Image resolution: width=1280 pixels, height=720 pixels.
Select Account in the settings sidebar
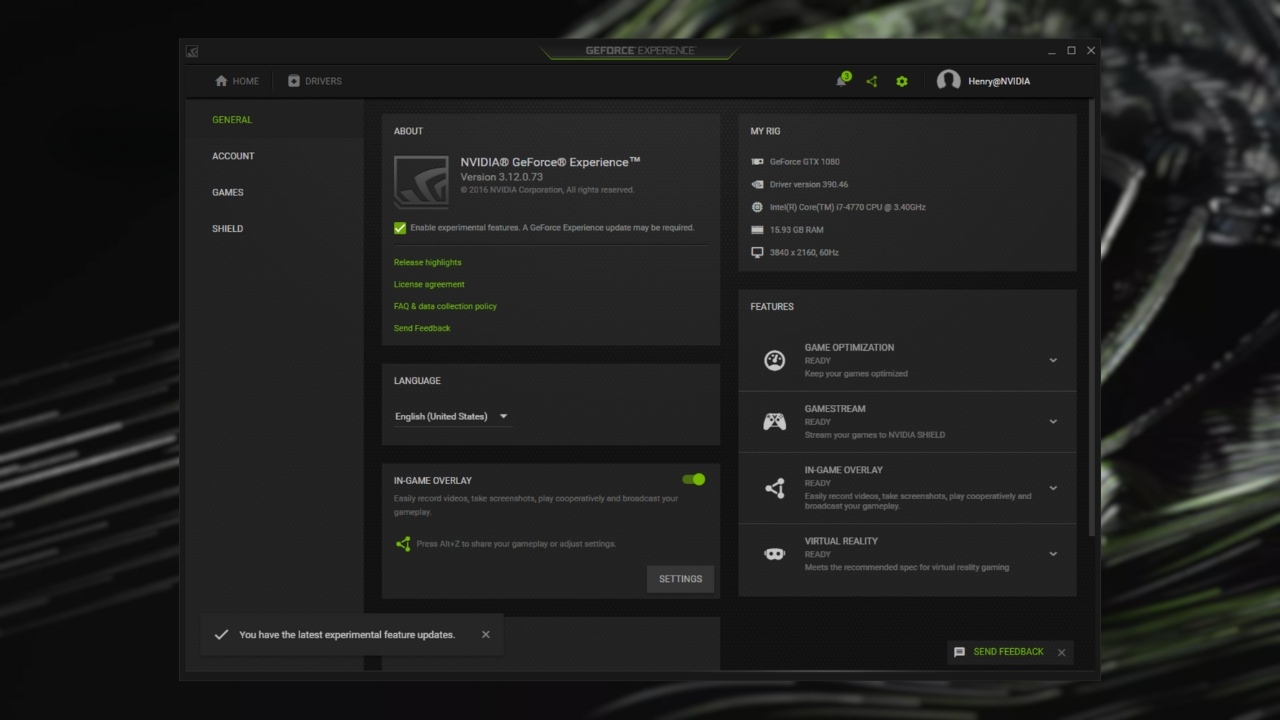pos(233,156)
